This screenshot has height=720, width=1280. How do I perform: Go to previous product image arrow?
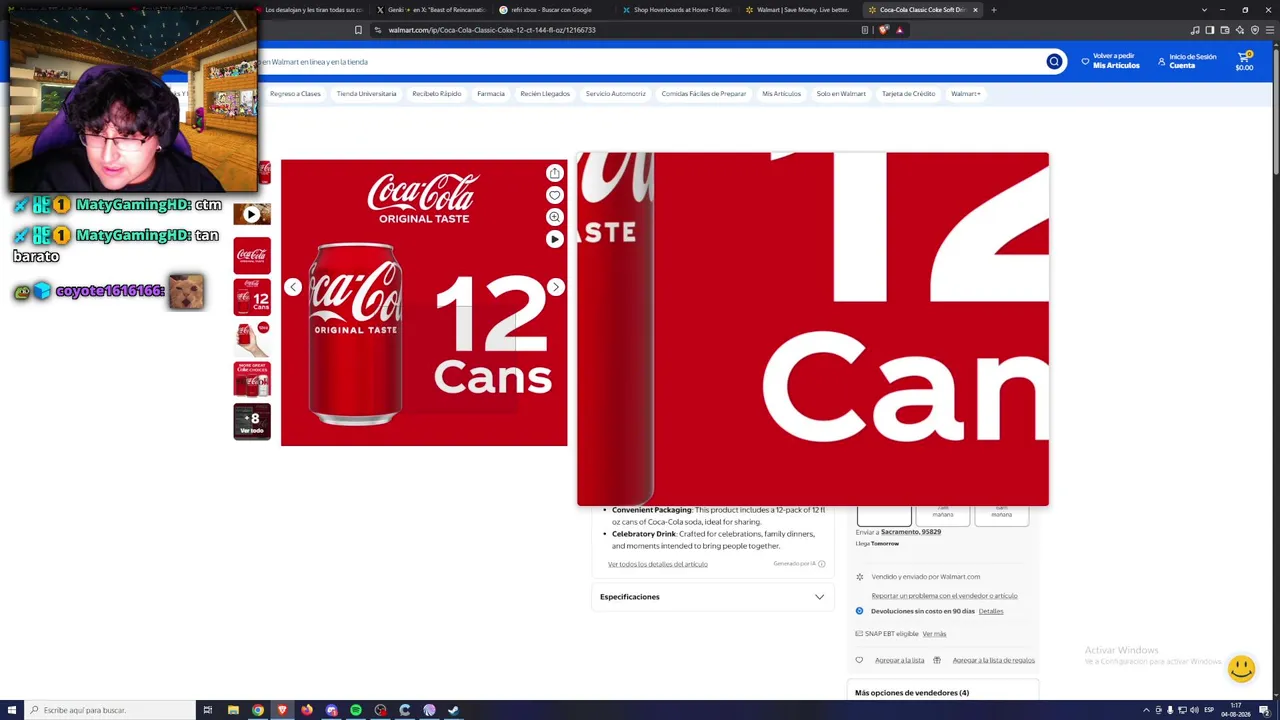pyautogui.click(x=293, y=287)
